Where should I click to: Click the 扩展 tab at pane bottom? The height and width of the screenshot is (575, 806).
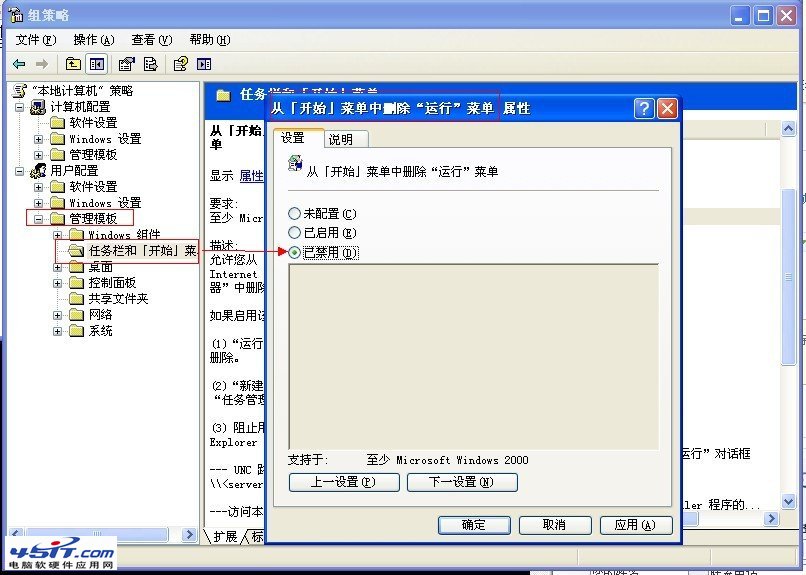click(x=224, y=536)
